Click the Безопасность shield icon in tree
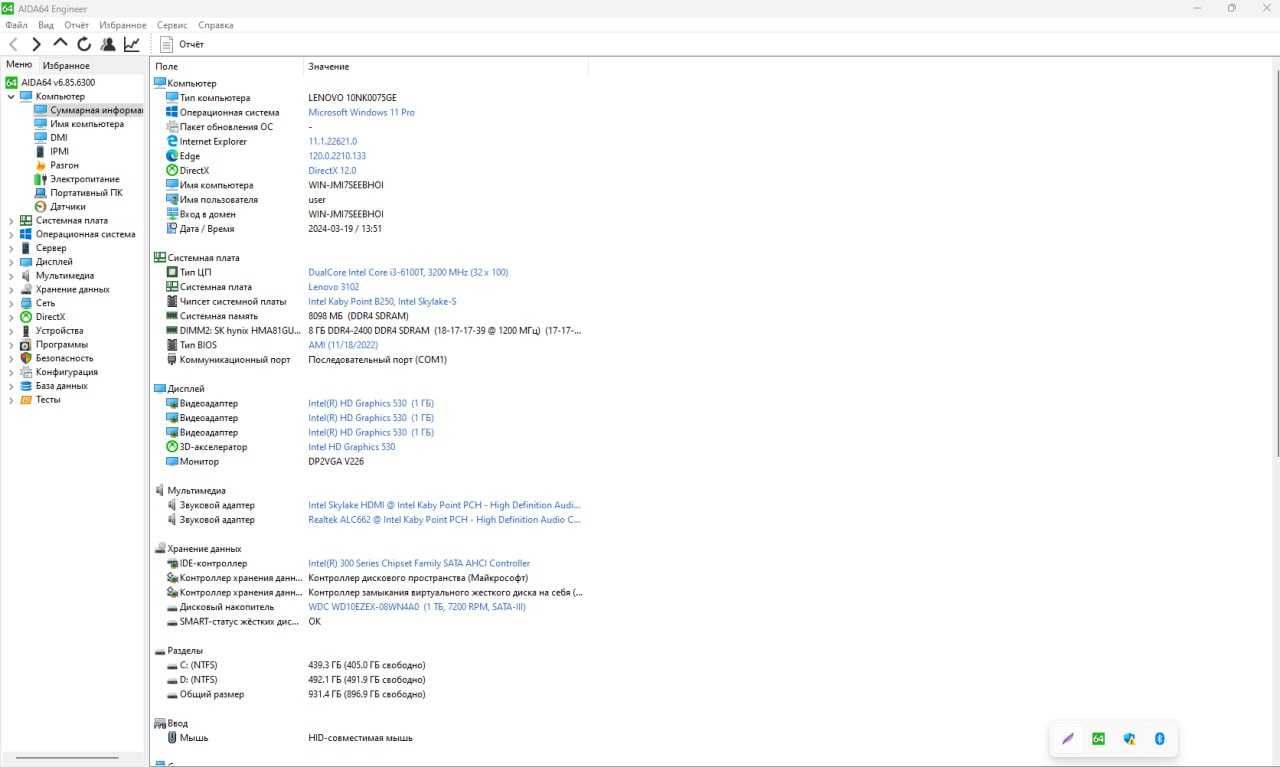Image resolution: width=1280 pixels, height=767 pixels. click(x=26, y=358)
